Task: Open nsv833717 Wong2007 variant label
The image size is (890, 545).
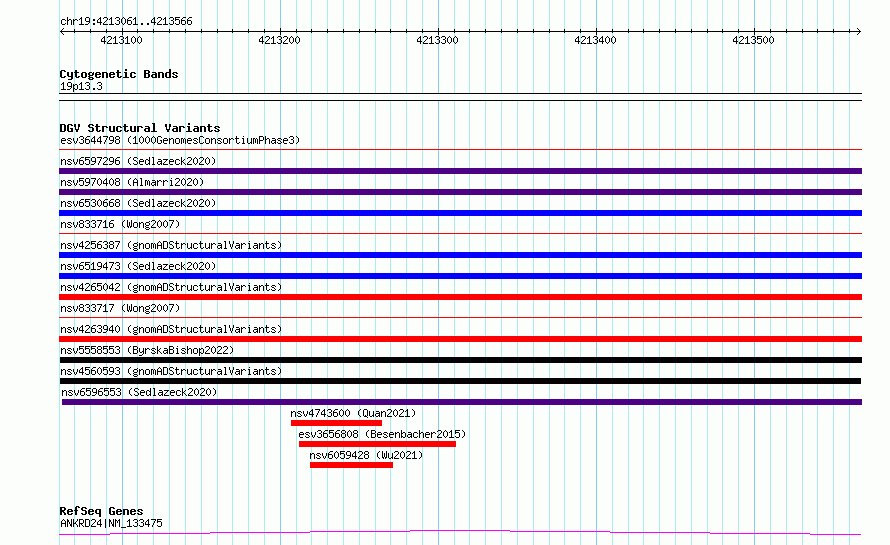Action: [x=120, y=308]
